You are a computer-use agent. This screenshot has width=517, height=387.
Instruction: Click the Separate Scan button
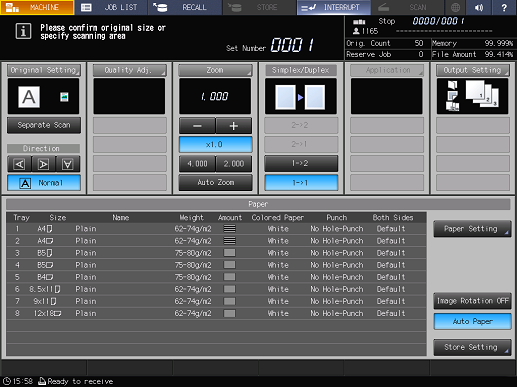pyautogui.click(x=44, y=125)
